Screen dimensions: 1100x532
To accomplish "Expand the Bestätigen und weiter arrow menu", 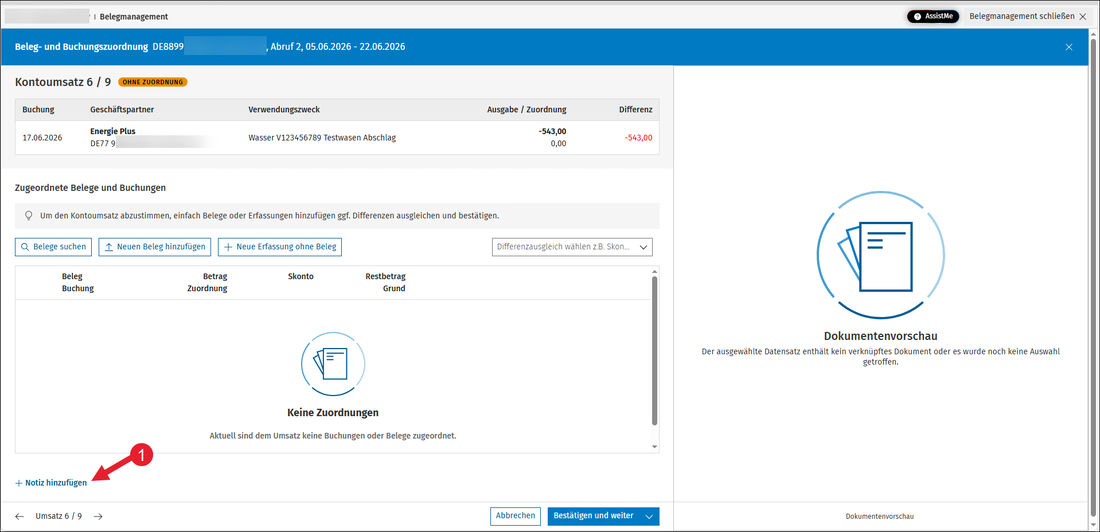I will [649, 517].
